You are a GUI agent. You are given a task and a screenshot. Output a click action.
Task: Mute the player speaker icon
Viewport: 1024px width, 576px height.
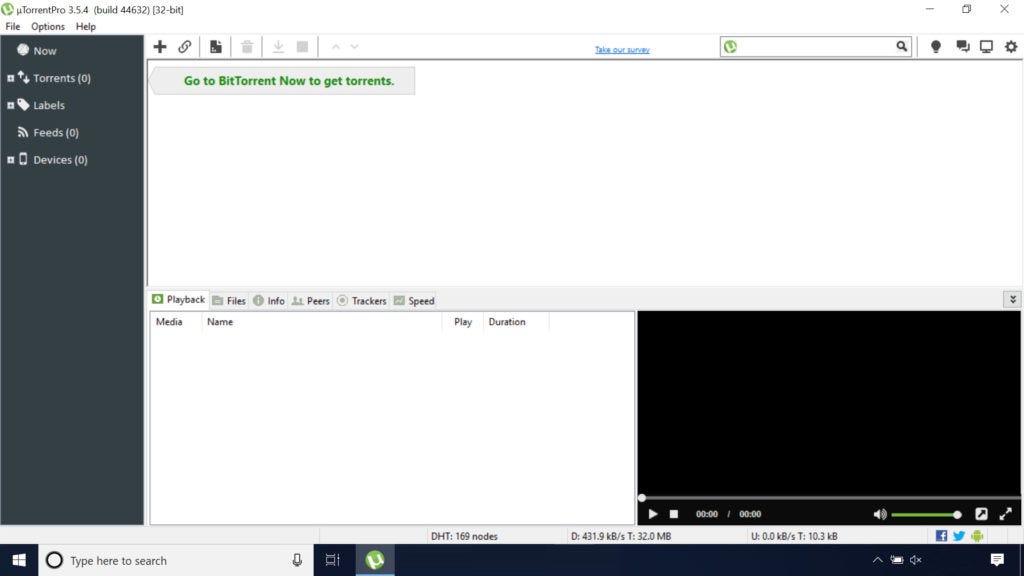(x=880, y=514)
